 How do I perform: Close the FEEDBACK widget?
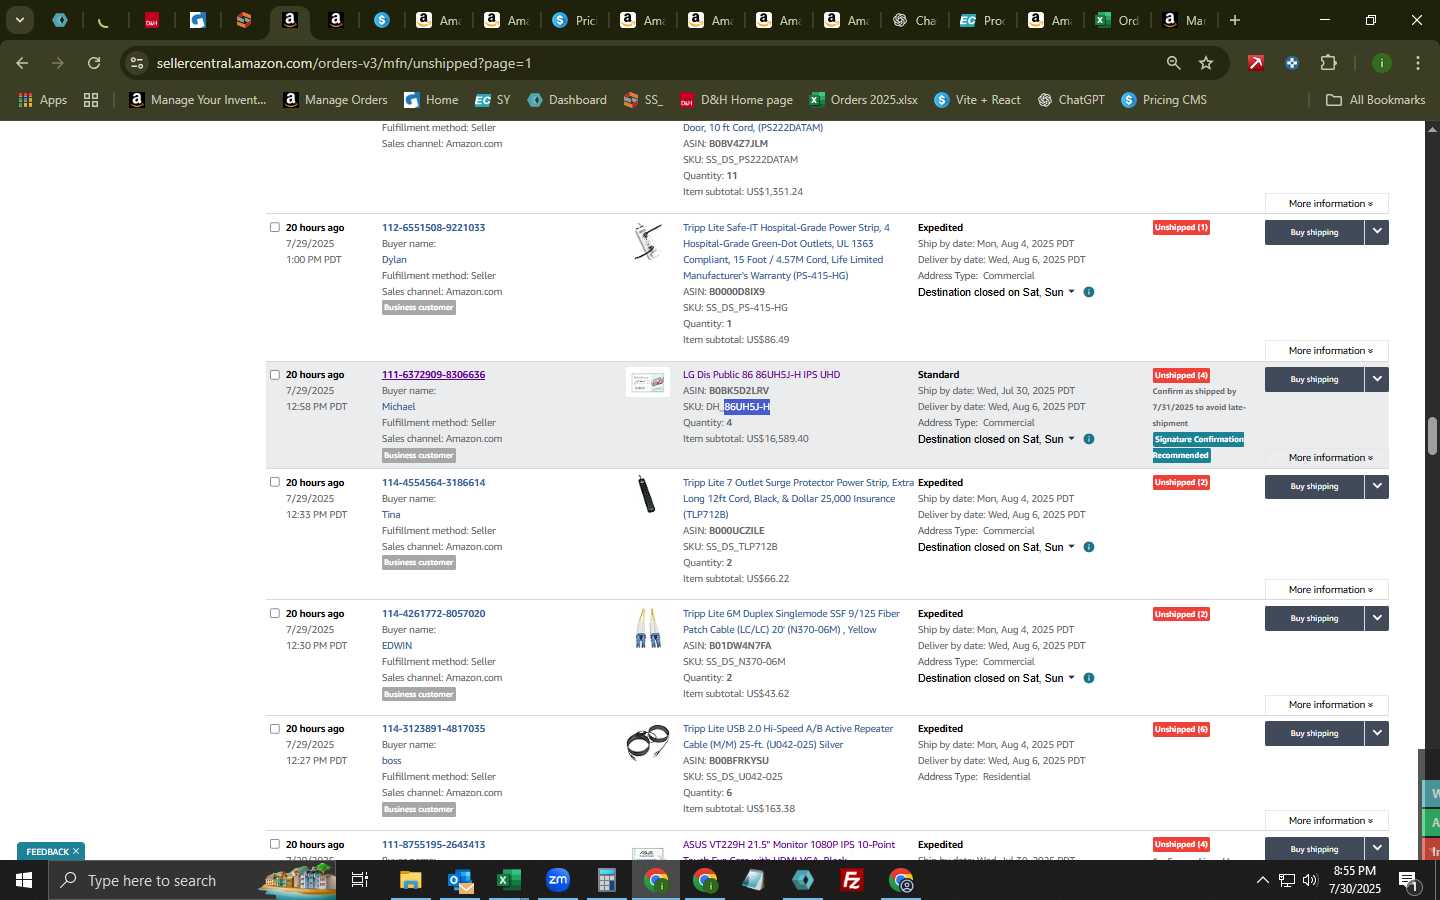point(76,851)
